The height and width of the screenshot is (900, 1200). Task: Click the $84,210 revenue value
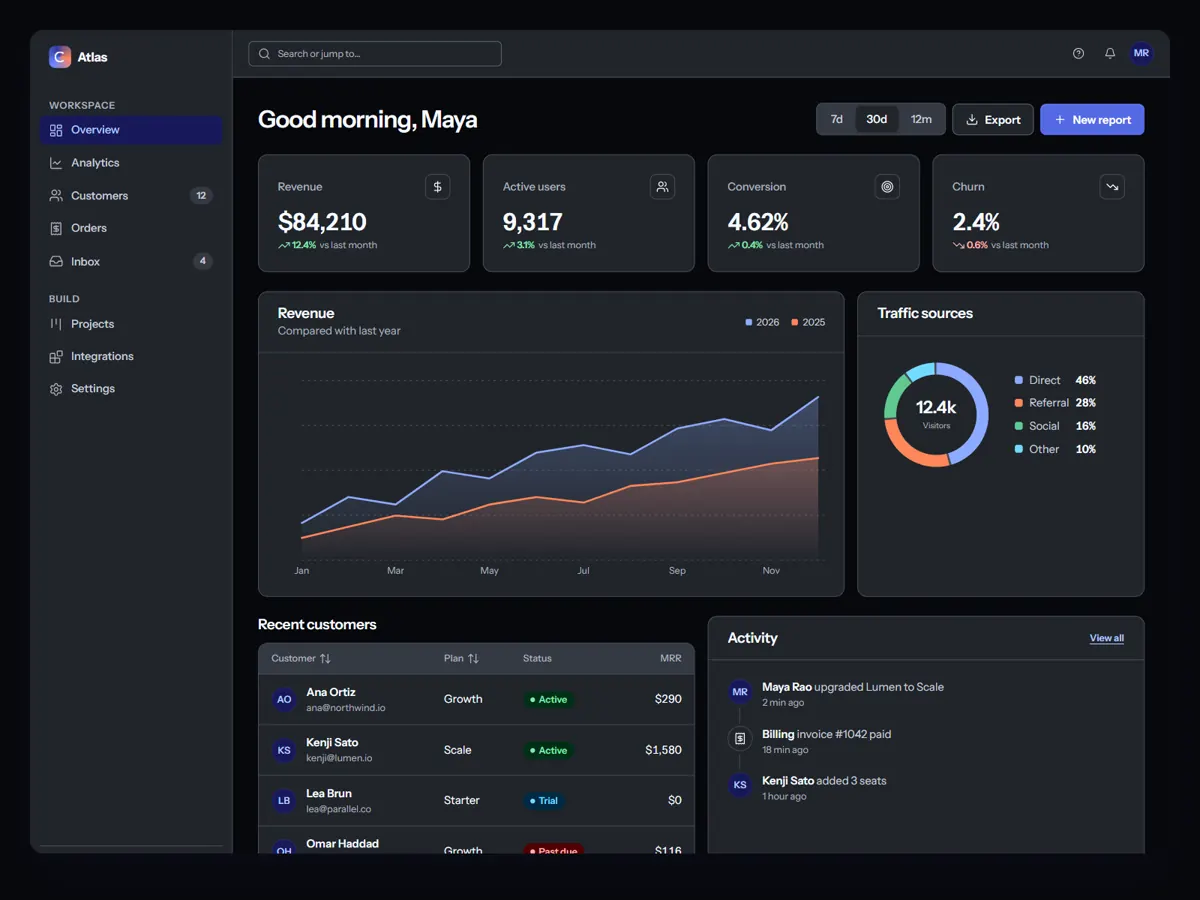click(322, 222)
